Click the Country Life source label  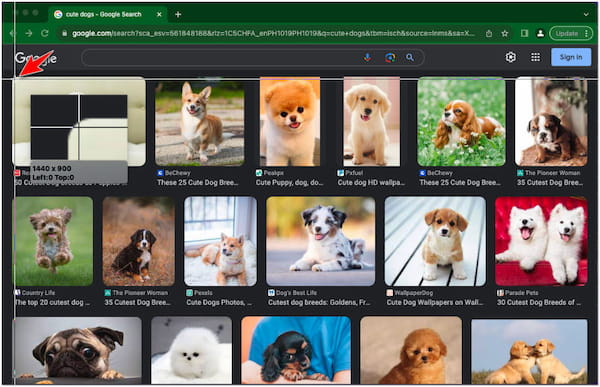click(38, 293)
